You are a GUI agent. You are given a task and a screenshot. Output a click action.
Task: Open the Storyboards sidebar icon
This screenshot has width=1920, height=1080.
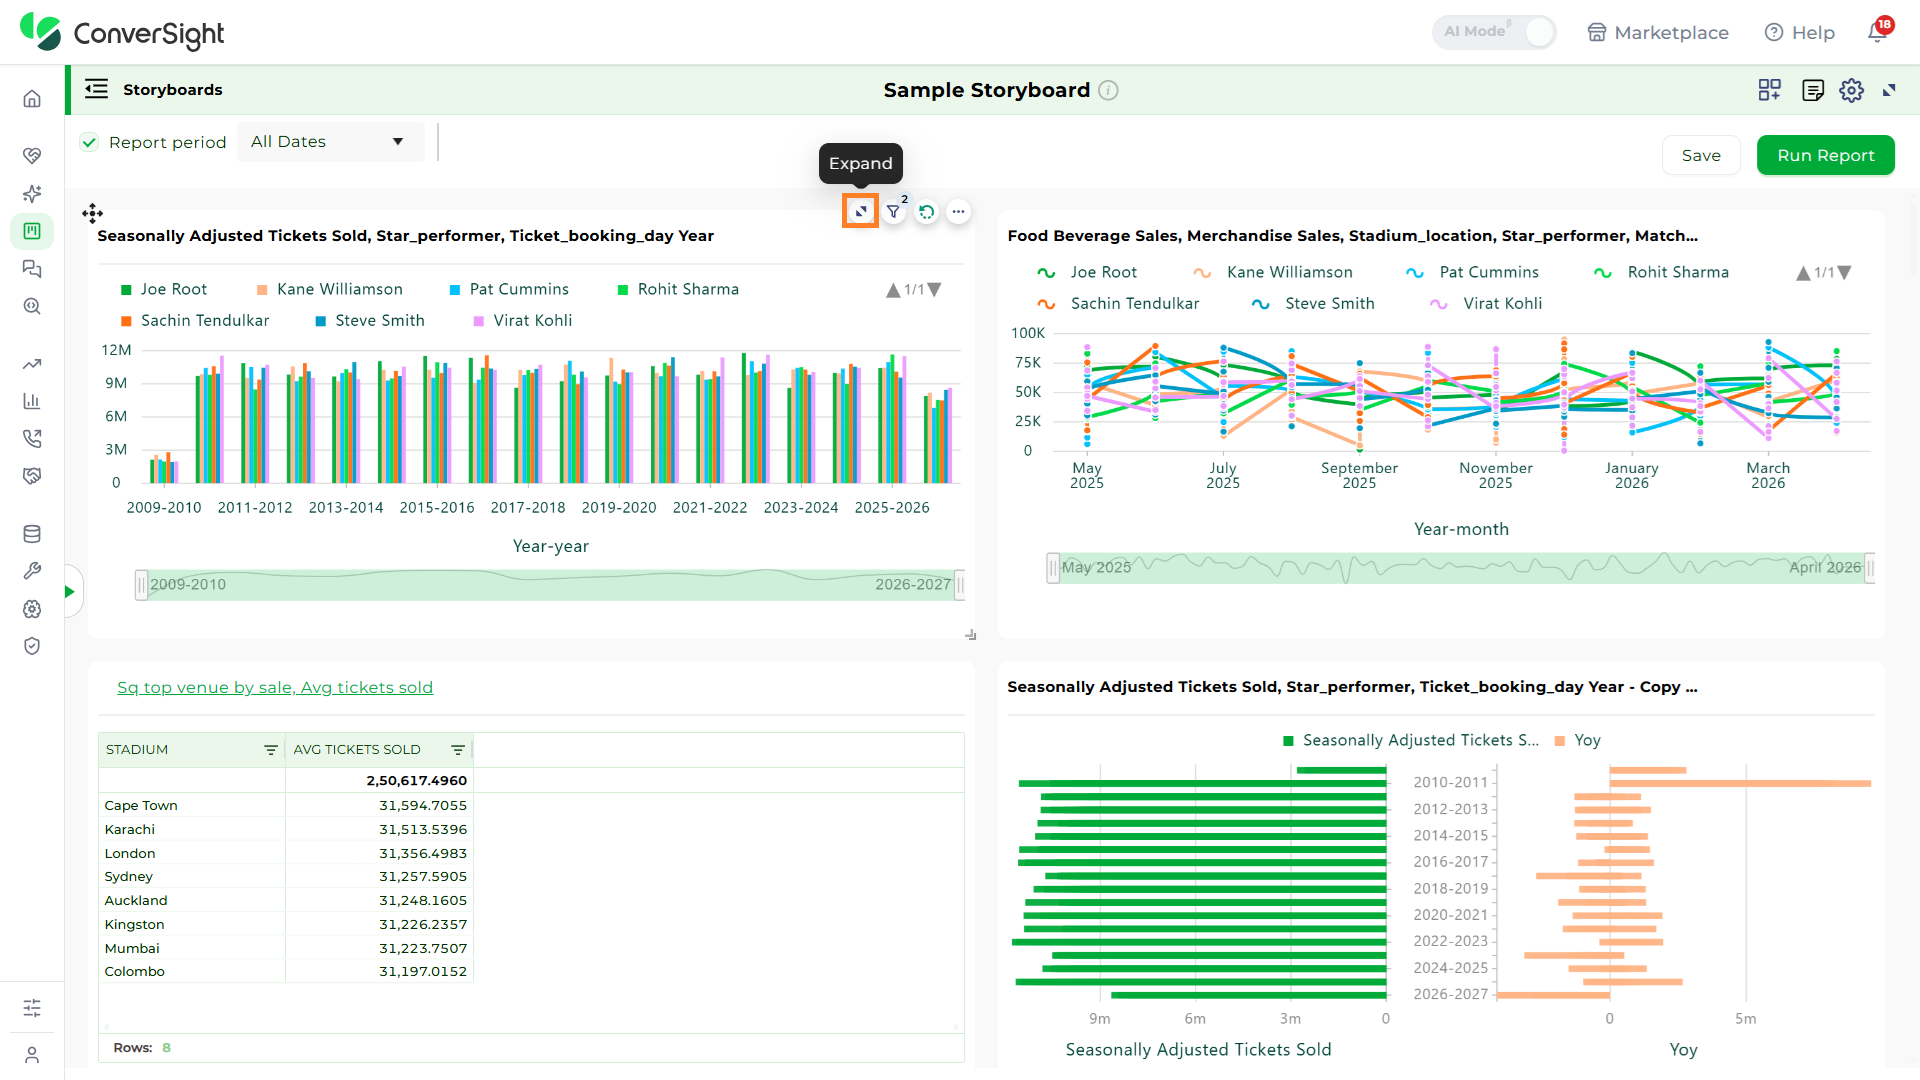(32, 231)
